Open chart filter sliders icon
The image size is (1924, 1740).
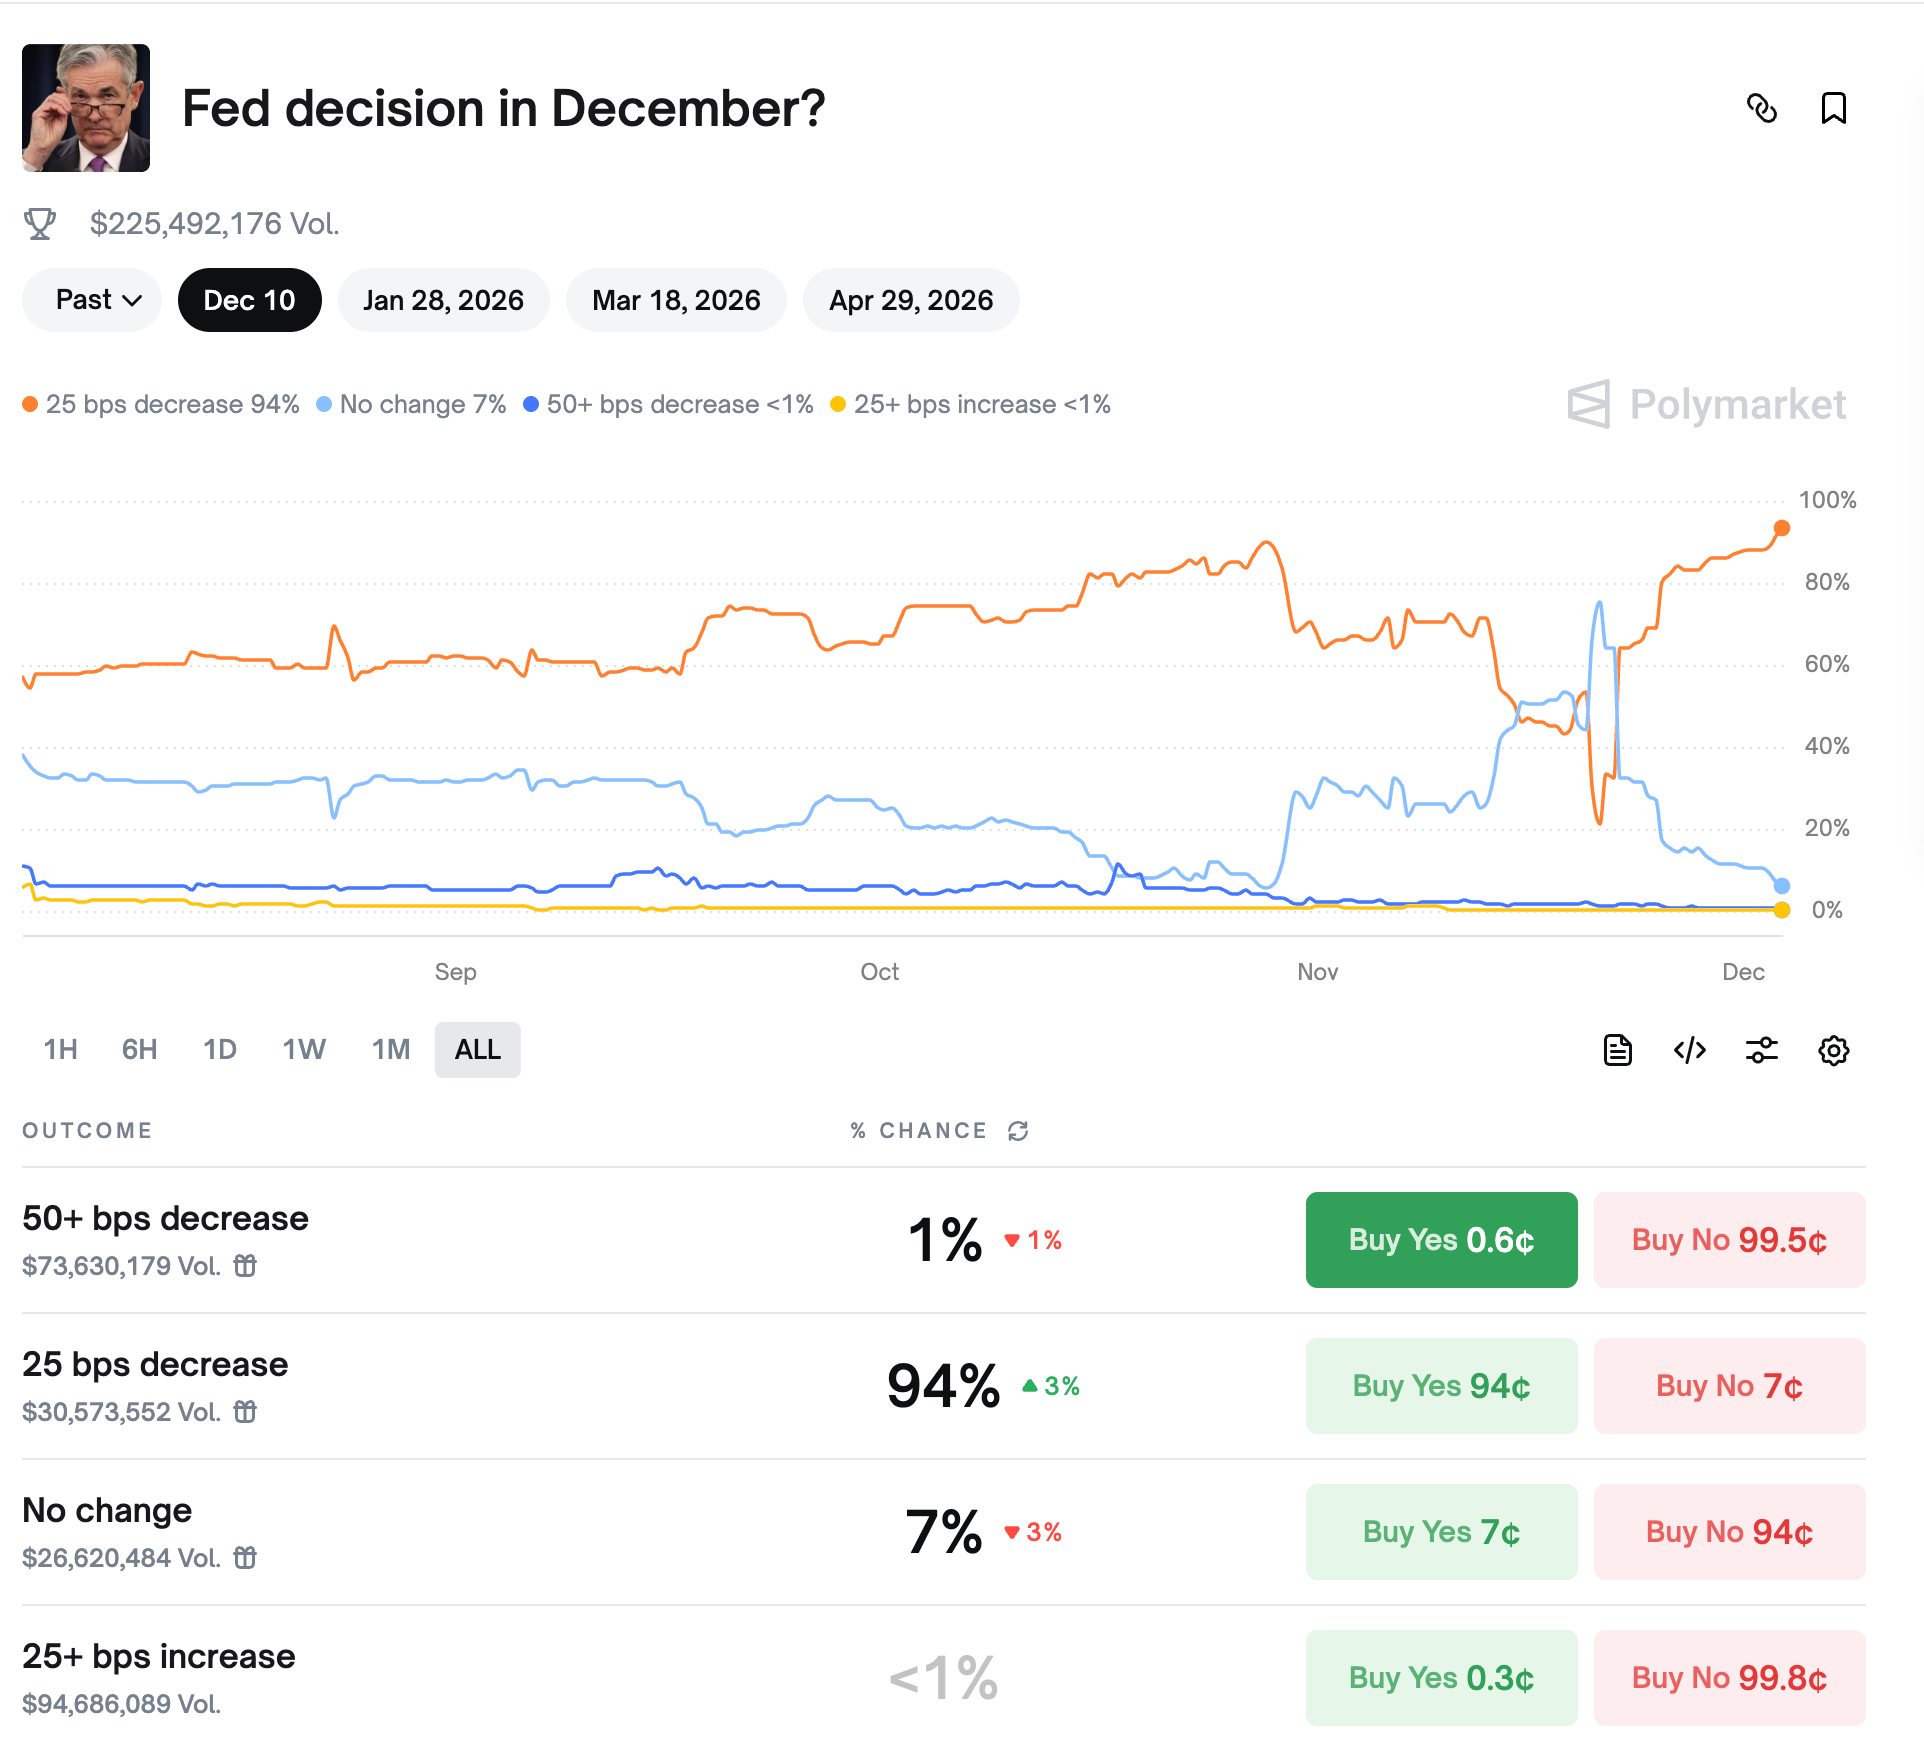coord(1761,1050)
